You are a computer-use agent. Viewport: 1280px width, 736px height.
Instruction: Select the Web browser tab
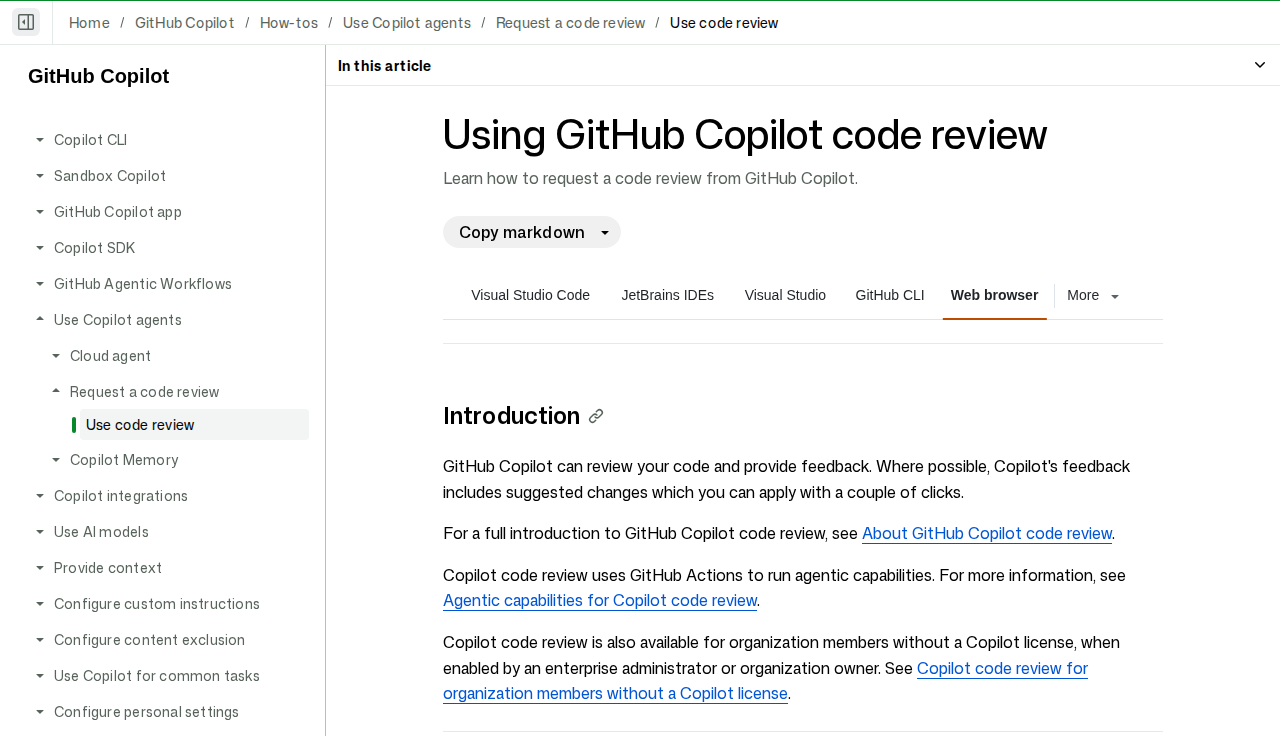(x=994, y=295)
